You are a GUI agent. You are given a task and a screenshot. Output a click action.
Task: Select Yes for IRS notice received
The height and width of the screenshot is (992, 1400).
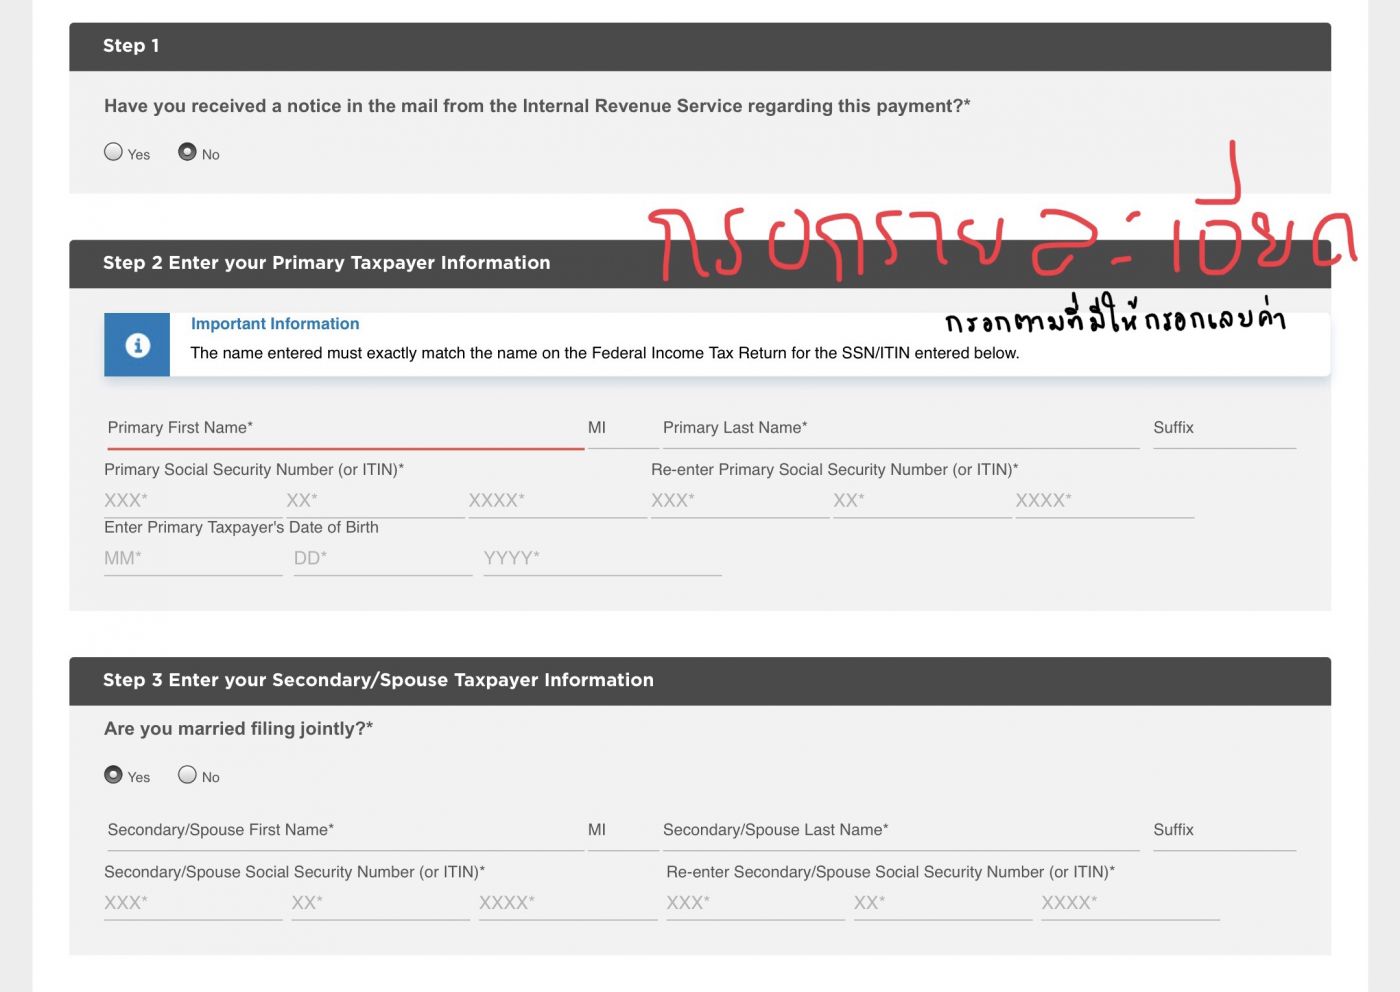114,152
